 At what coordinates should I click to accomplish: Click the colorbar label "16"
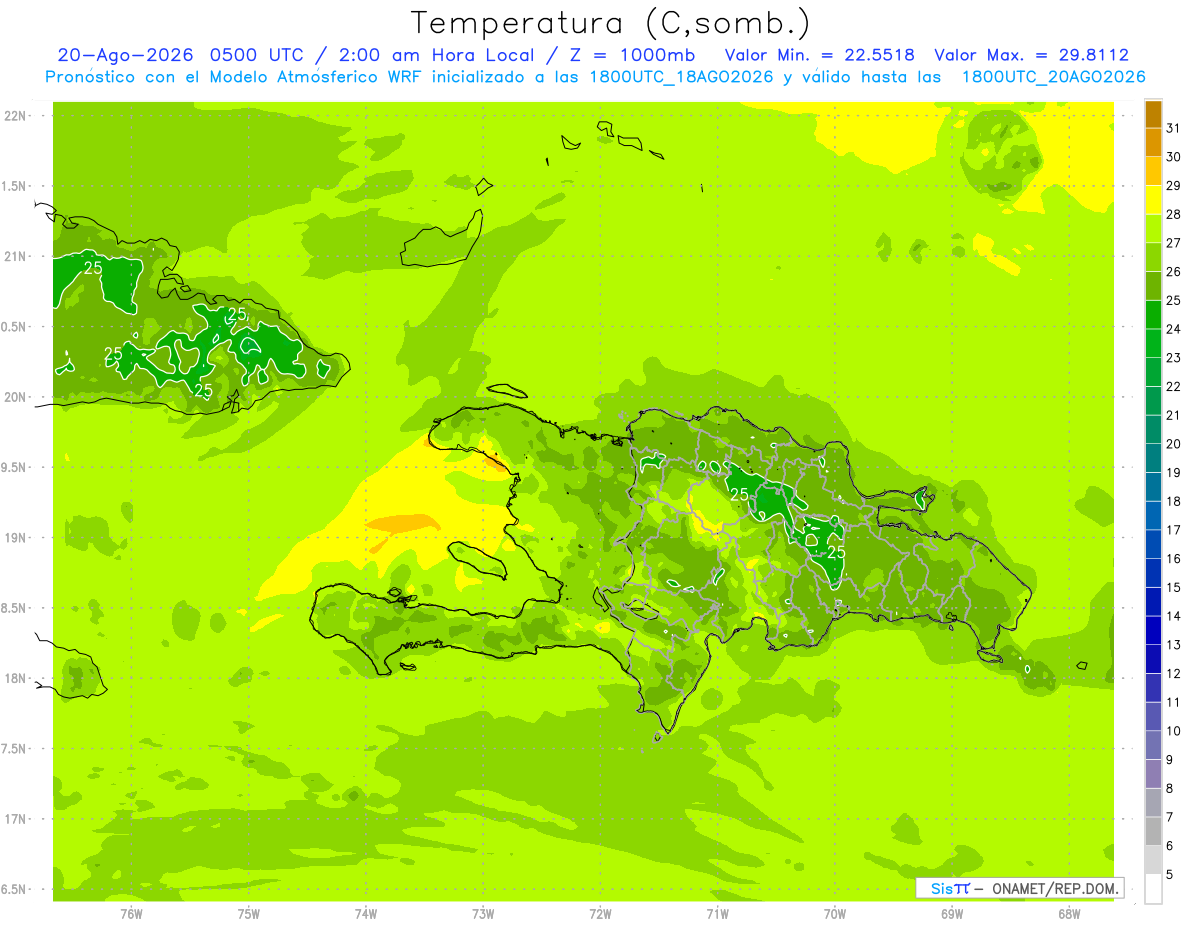tap(1174, 558)
